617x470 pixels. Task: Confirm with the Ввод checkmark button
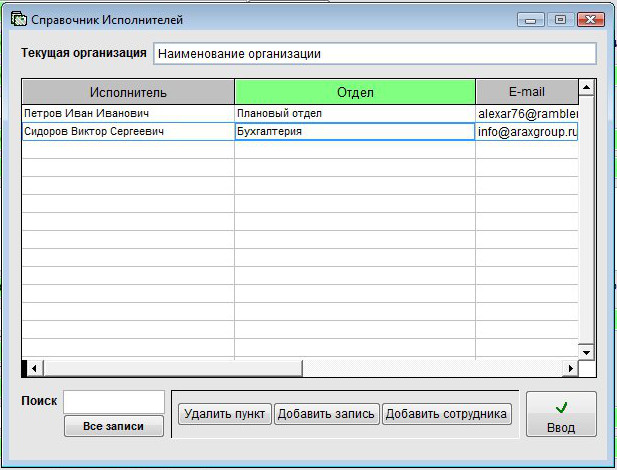click(561, 414)
